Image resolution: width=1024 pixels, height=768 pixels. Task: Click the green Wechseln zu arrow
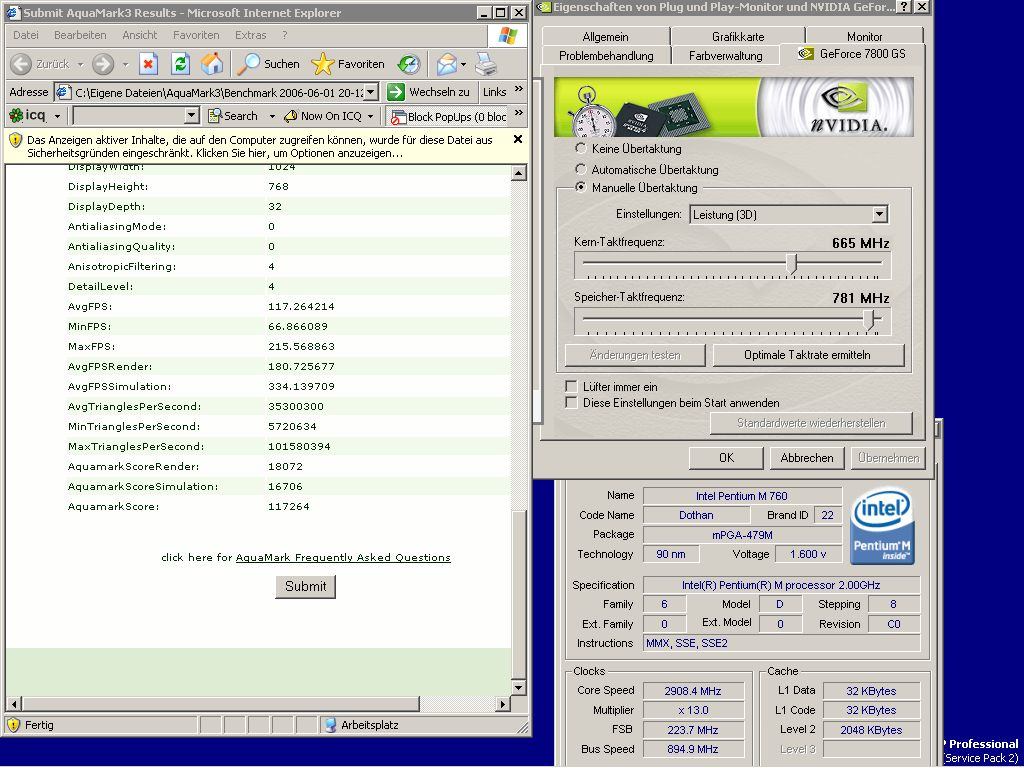[396, 92]
